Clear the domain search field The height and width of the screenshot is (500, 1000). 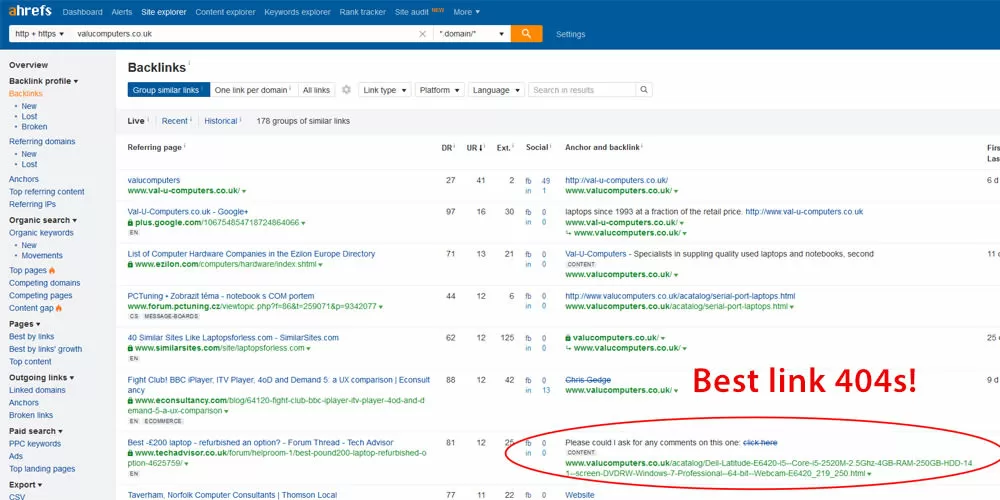(422, 34)
